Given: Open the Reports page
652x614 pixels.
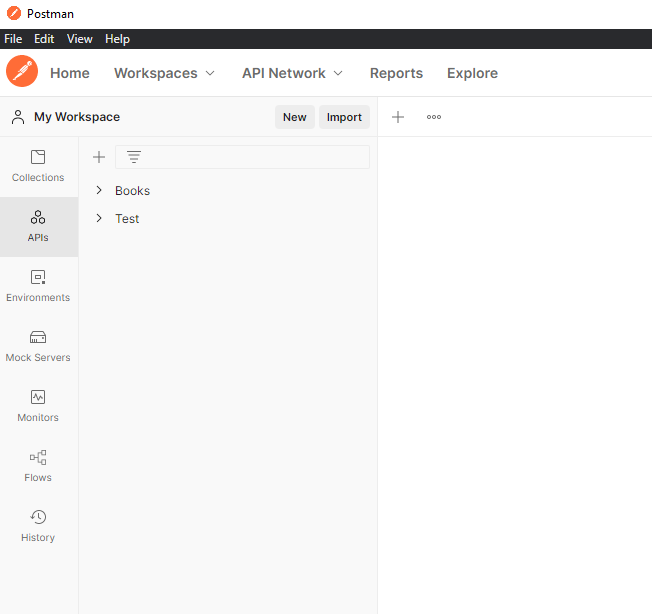Looking at the screenshot, I should pyautogui.click(x=396, y=73).
